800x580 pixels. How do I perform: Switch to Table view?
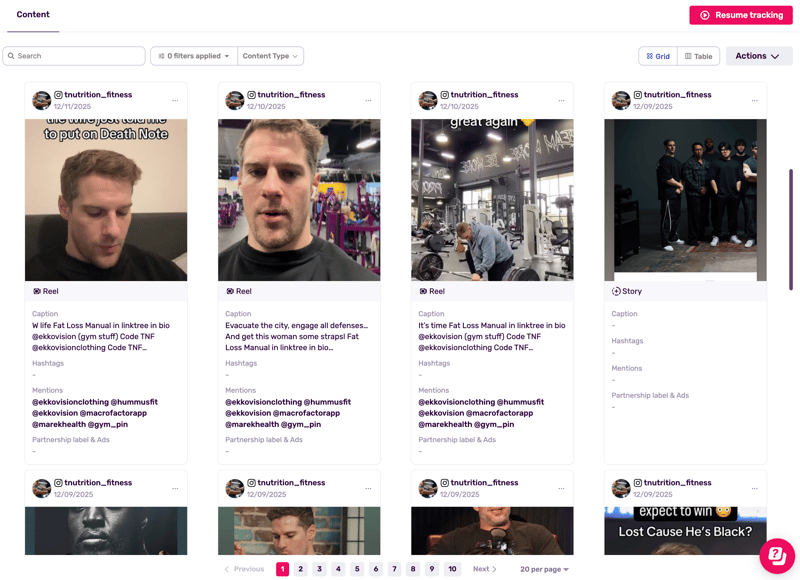698,56
